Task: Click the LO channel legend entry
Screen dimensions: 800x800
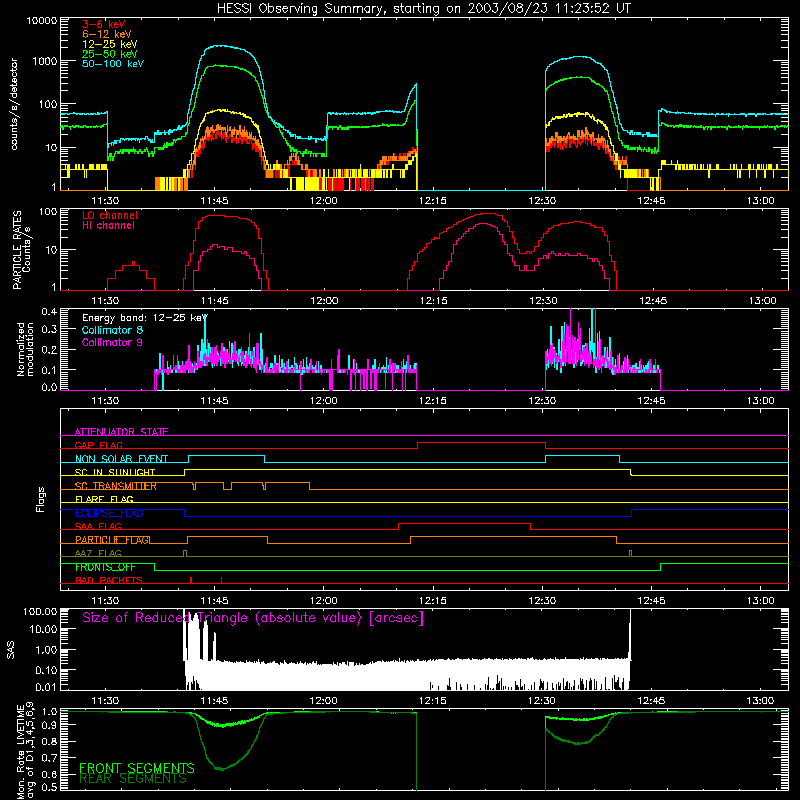Action: (109, 215)
